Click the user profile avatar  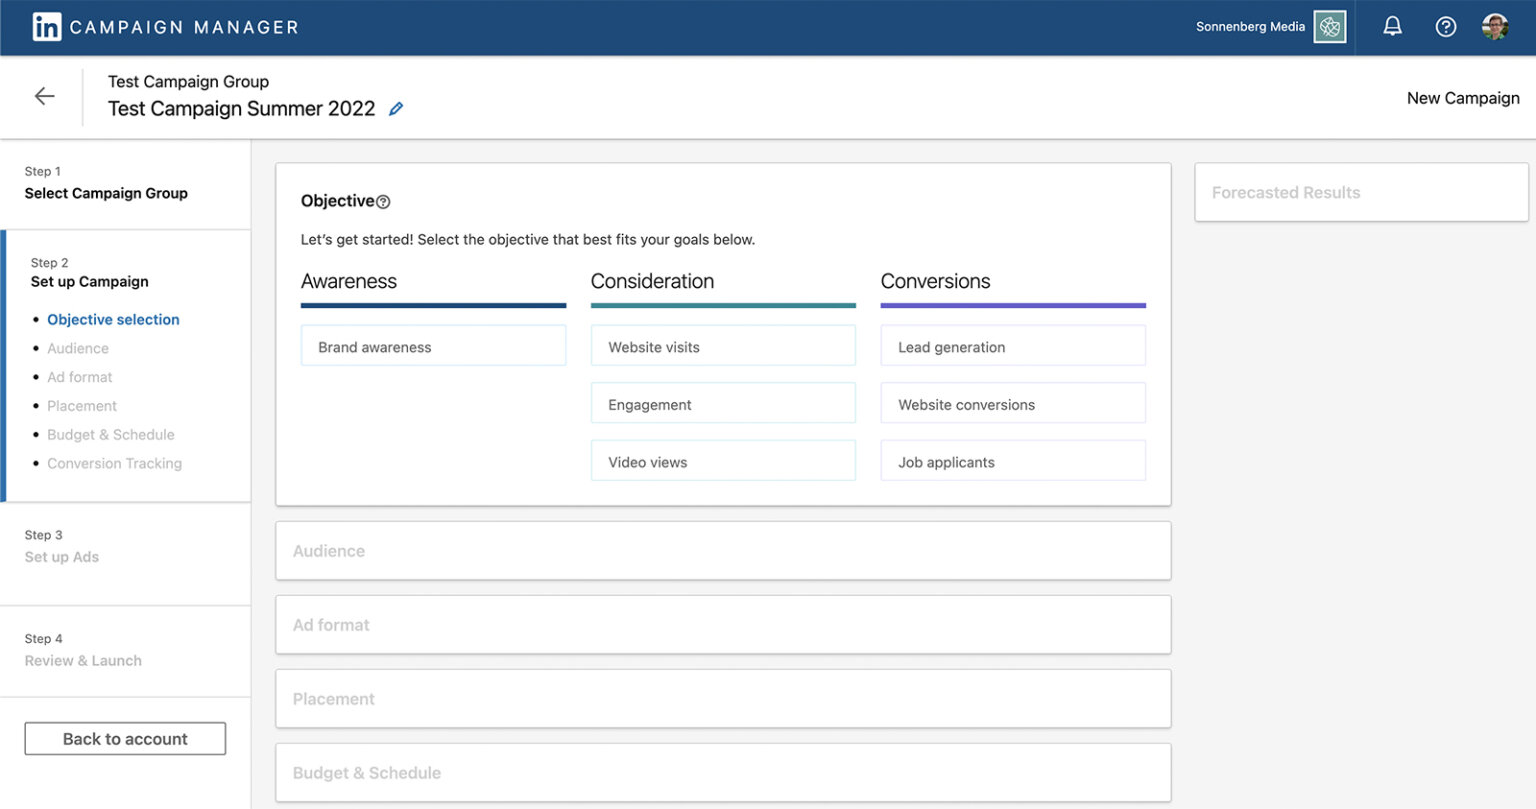[x=1495, y=27]
